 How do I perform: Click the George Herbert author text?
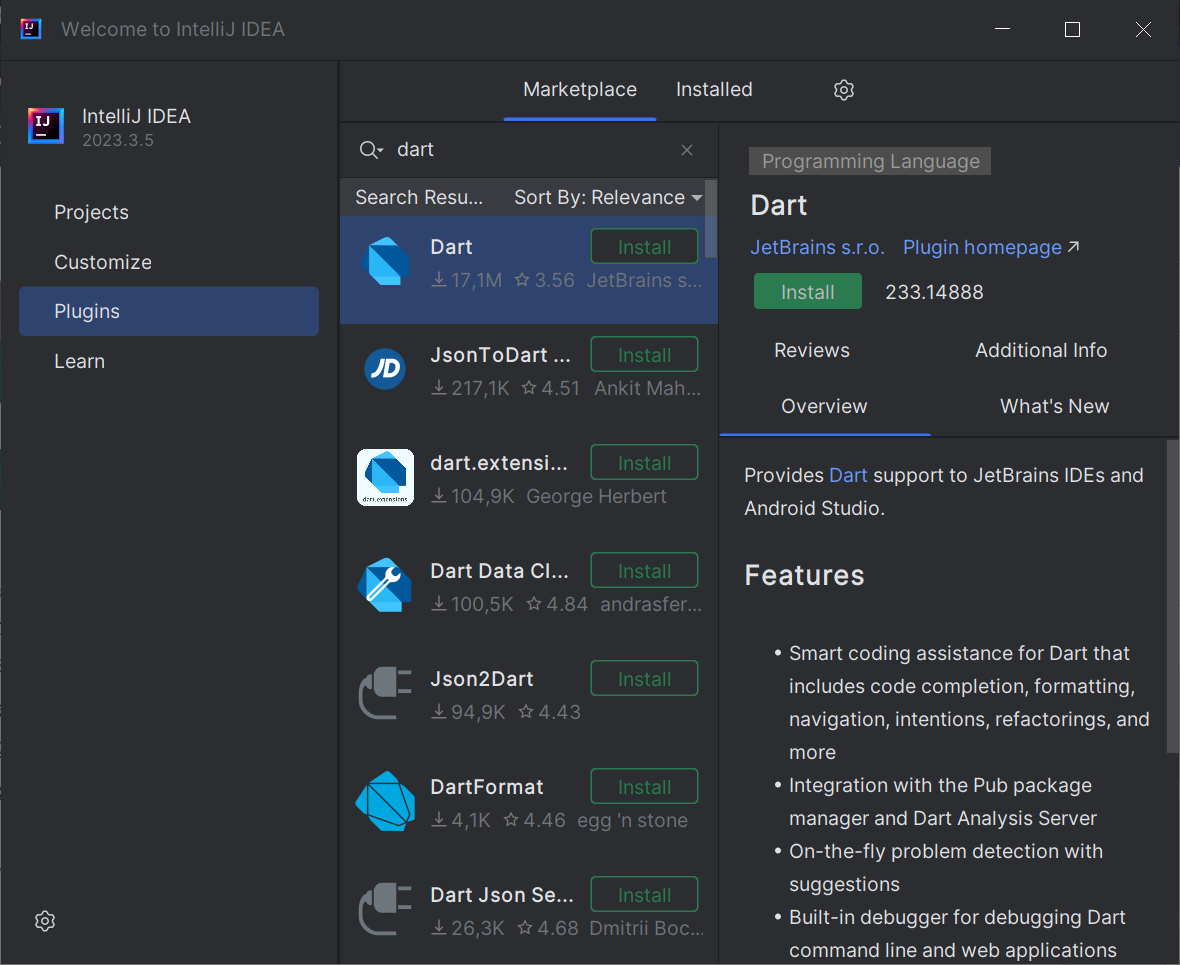click(x=596, y=496)
